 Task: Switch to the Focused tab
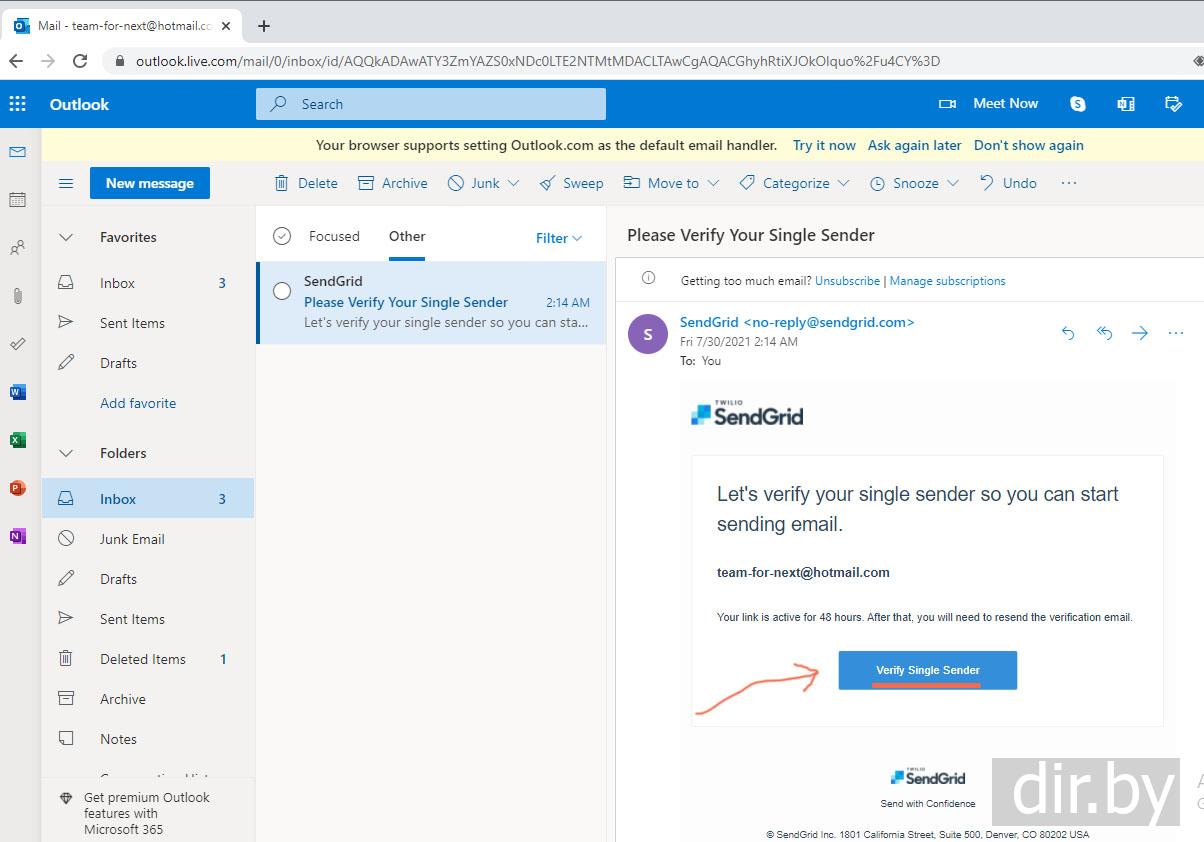coord(334,236)
